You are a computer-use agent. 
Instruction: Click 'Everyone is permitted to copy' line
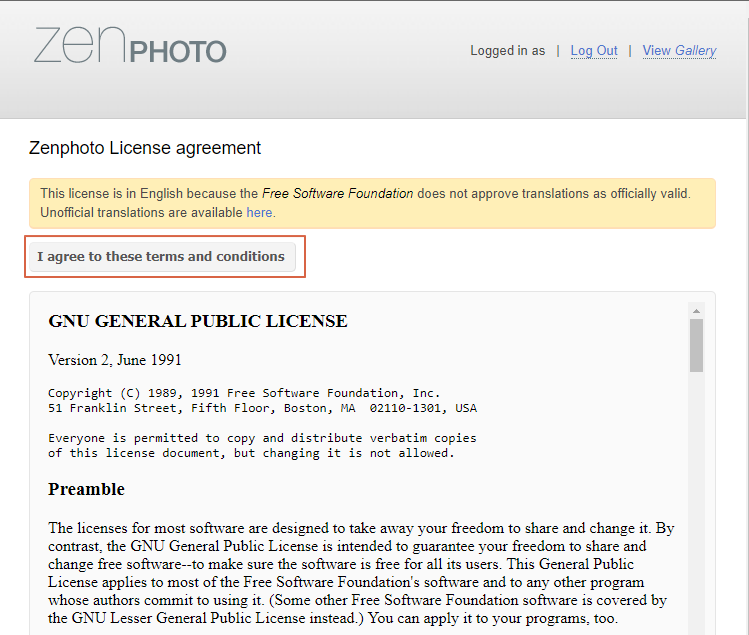coord(262,438)
